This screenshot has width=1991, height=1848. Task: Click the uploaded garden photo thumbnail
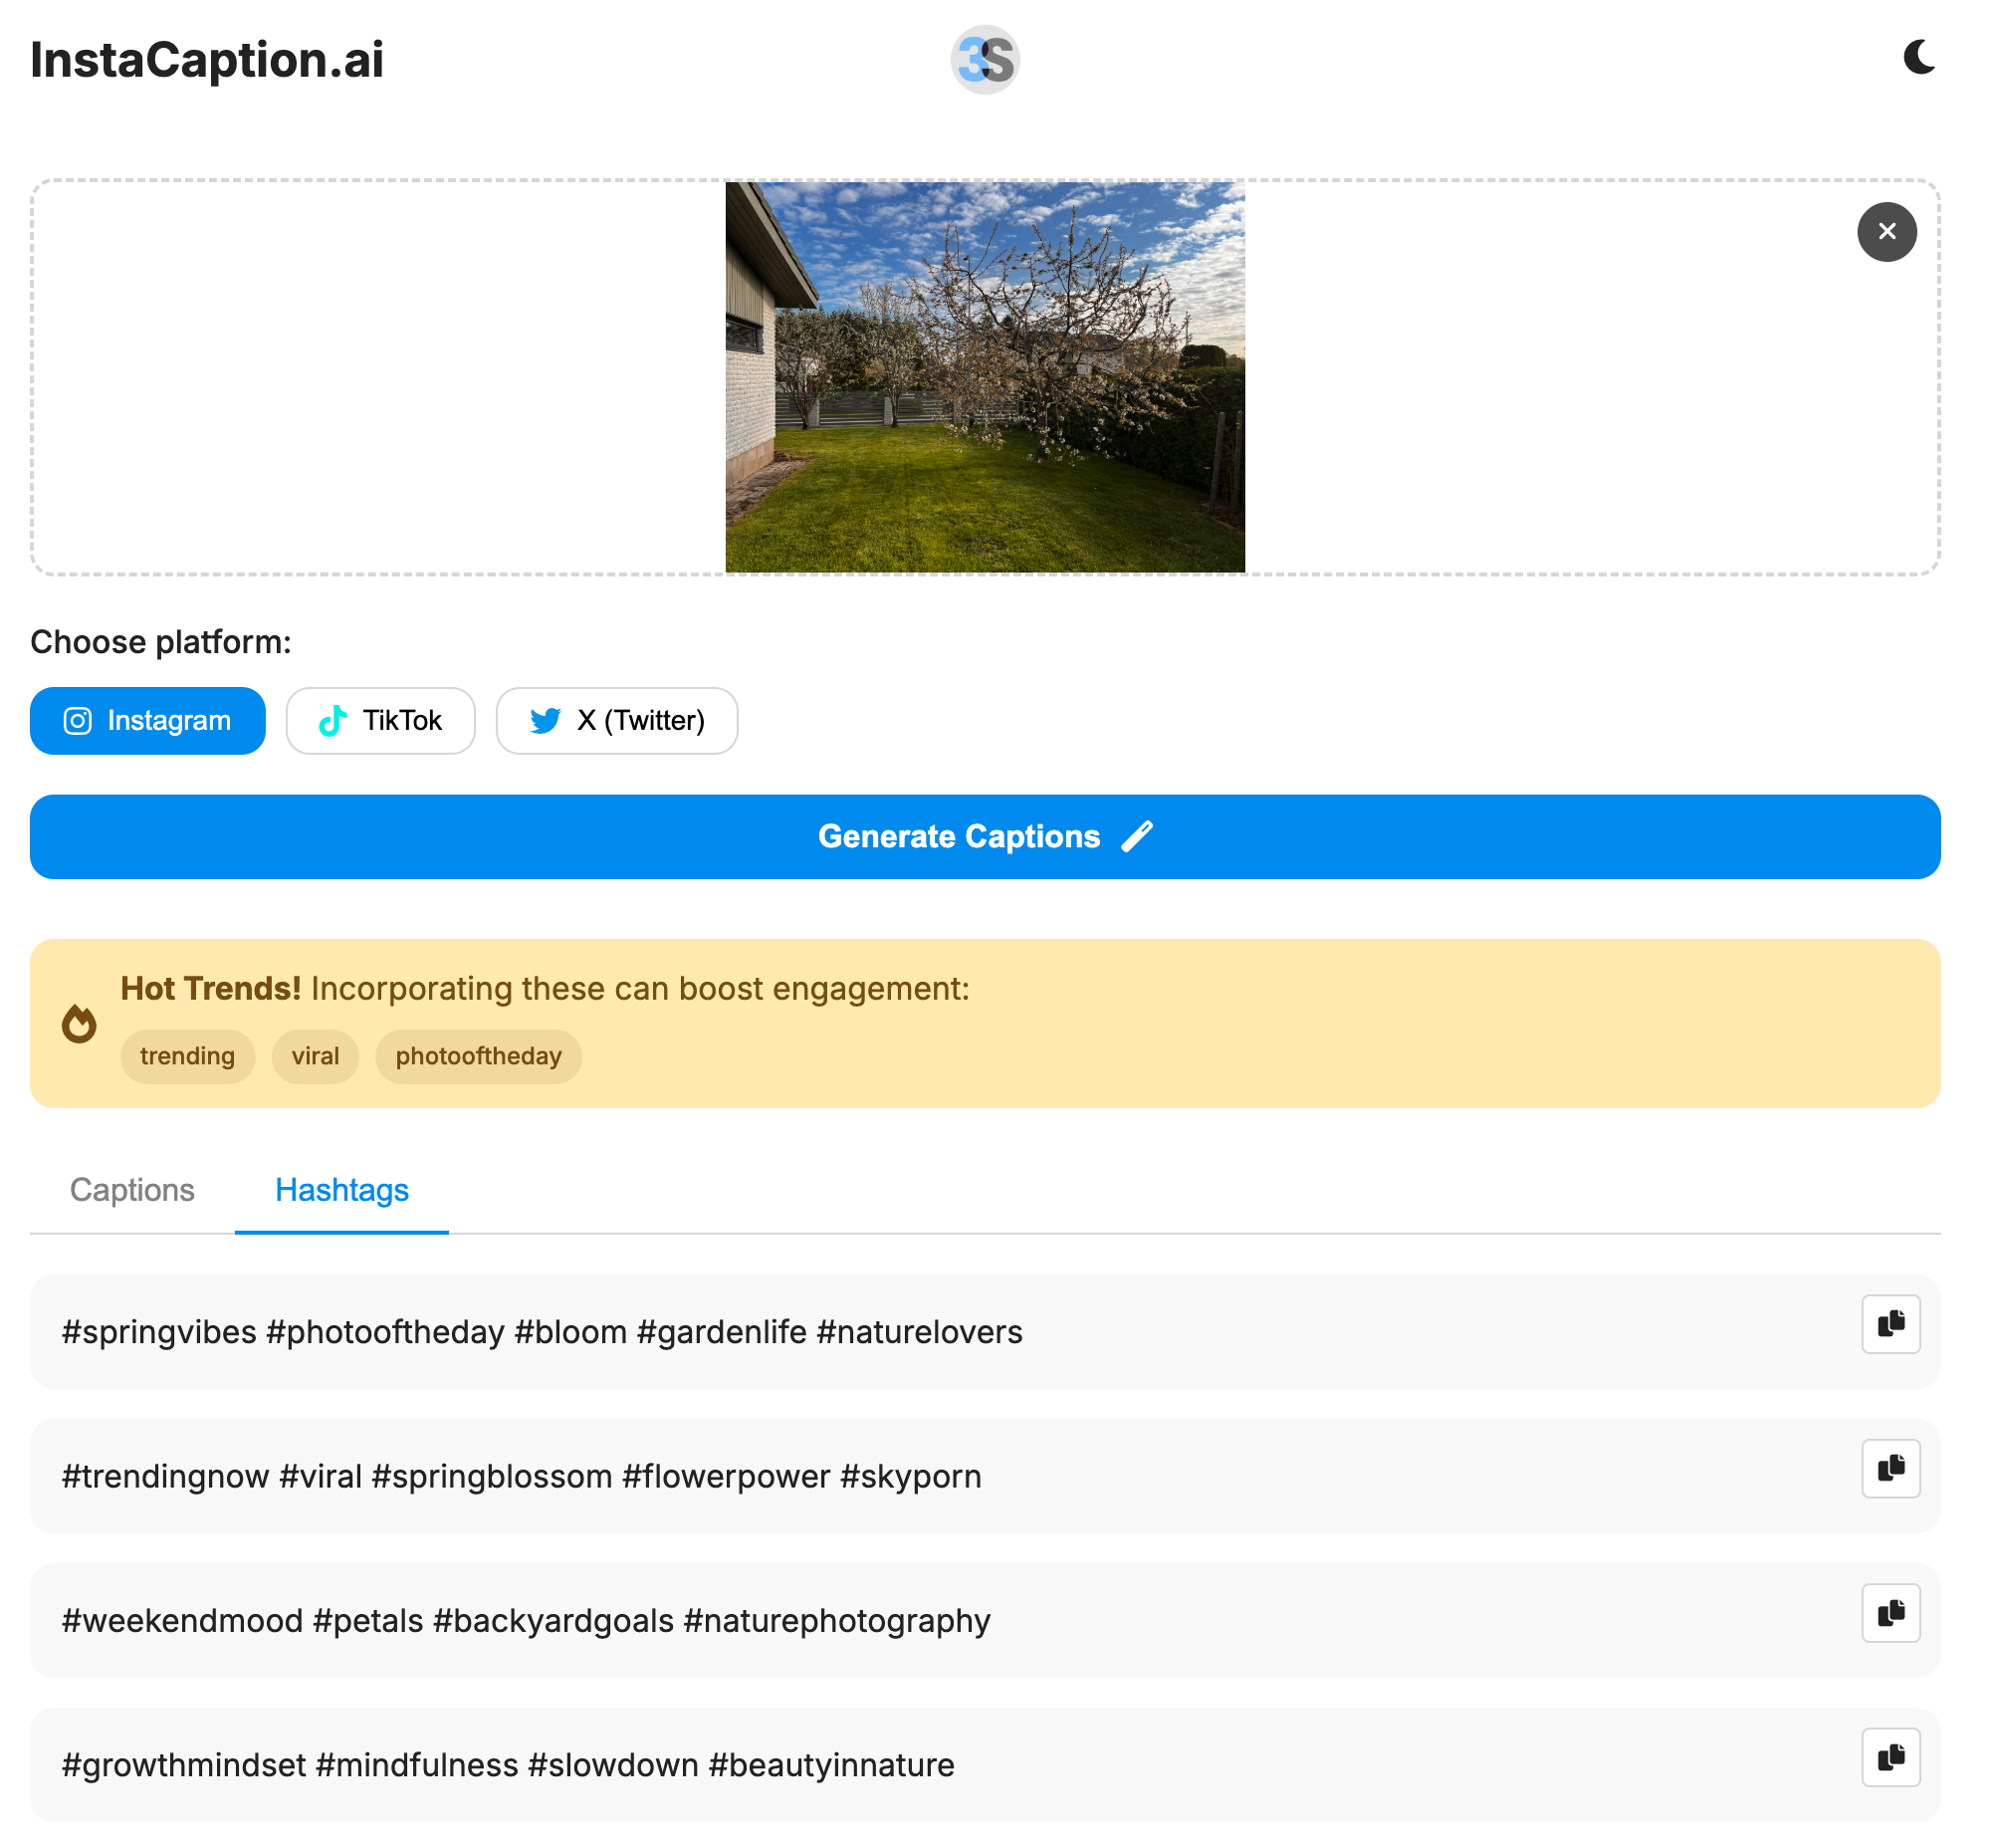pyautogui.click(x=984, y=377)
